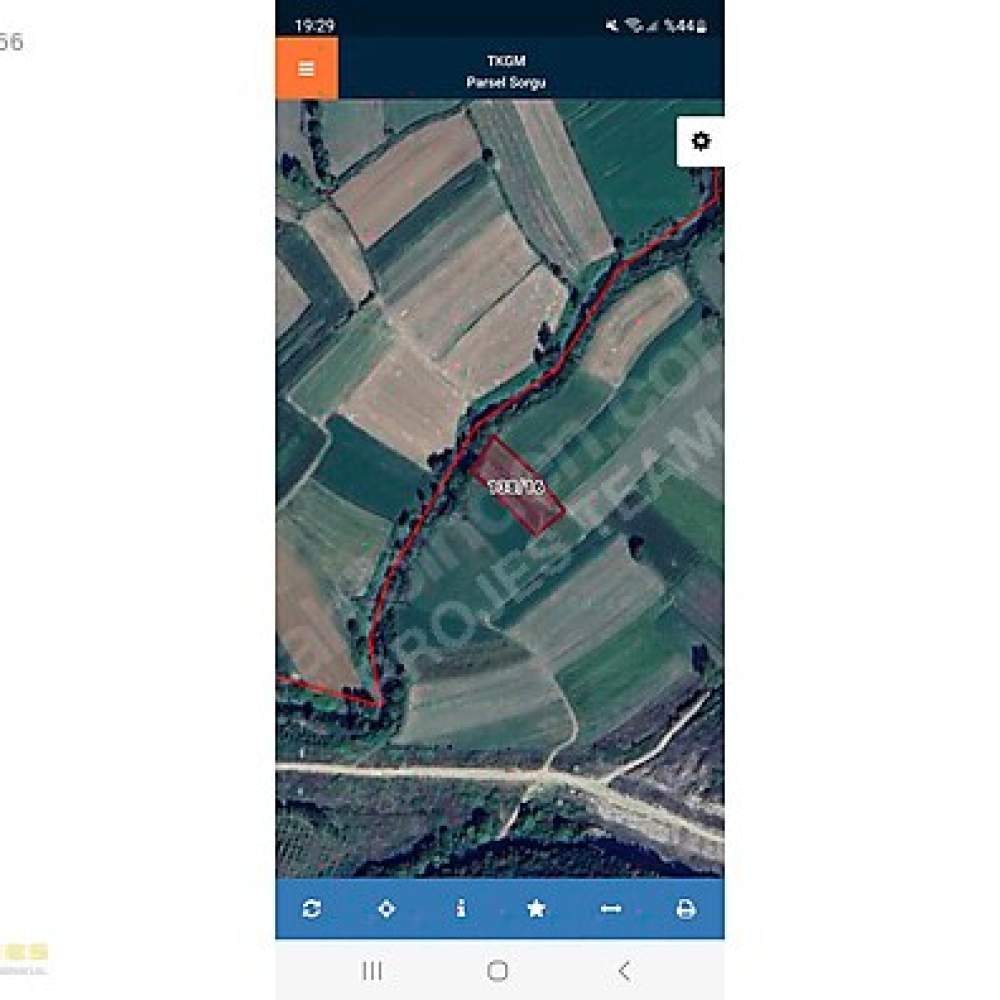Tap the status bar clock showing 19:29

314,26
